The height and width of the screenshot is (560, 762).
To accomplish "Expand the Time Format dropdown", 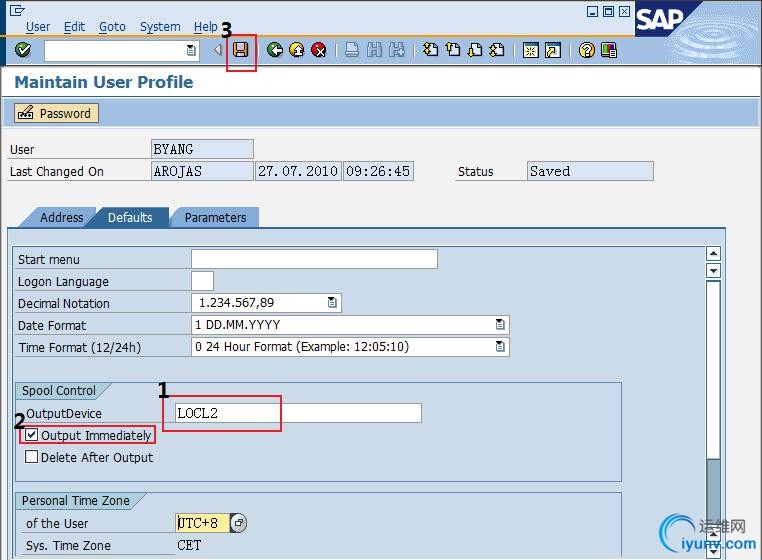I will 500,346.
